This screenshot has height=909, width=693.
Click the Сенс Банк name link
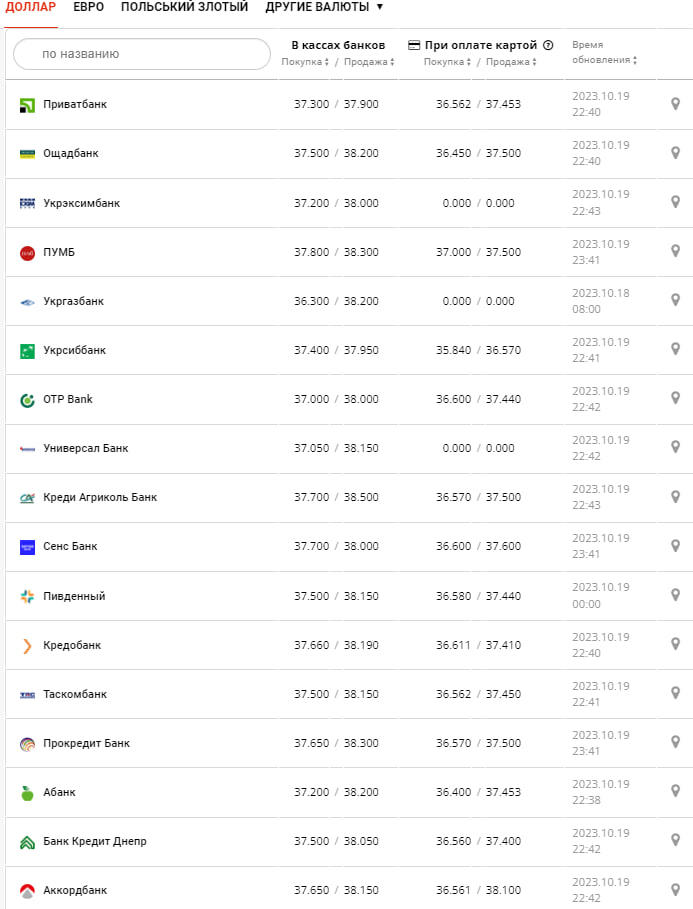pyautogui.click(x=70, y=546)
